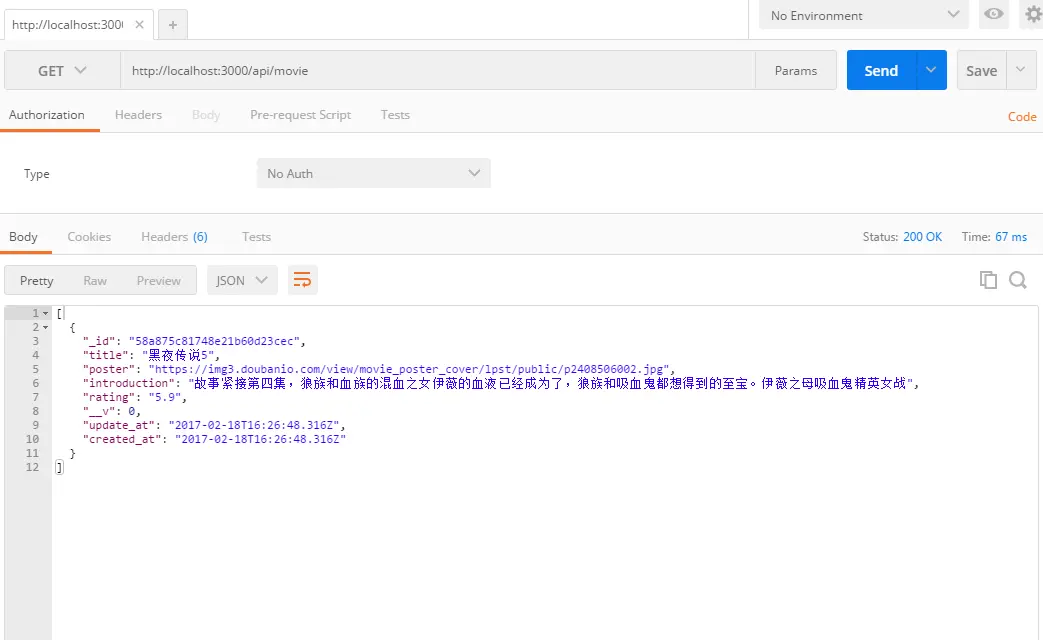This screenshot has width=1043, height=640.
Task: Add a new request tab with plus
Action: pos(172,25)
